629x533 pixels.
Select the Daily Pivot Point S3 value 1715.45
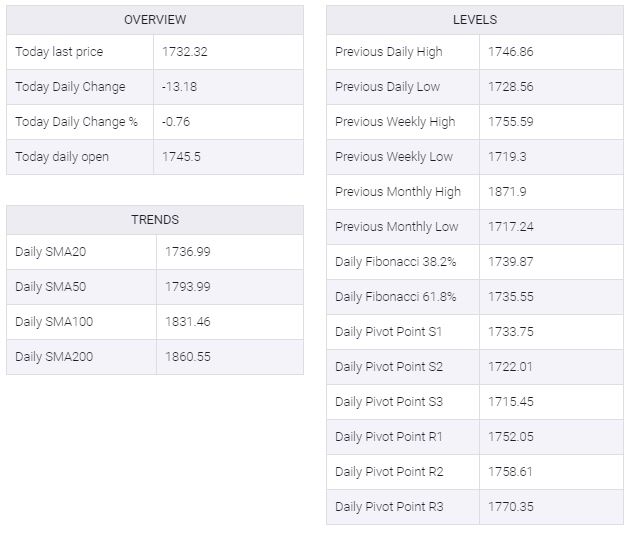[511, 402]
